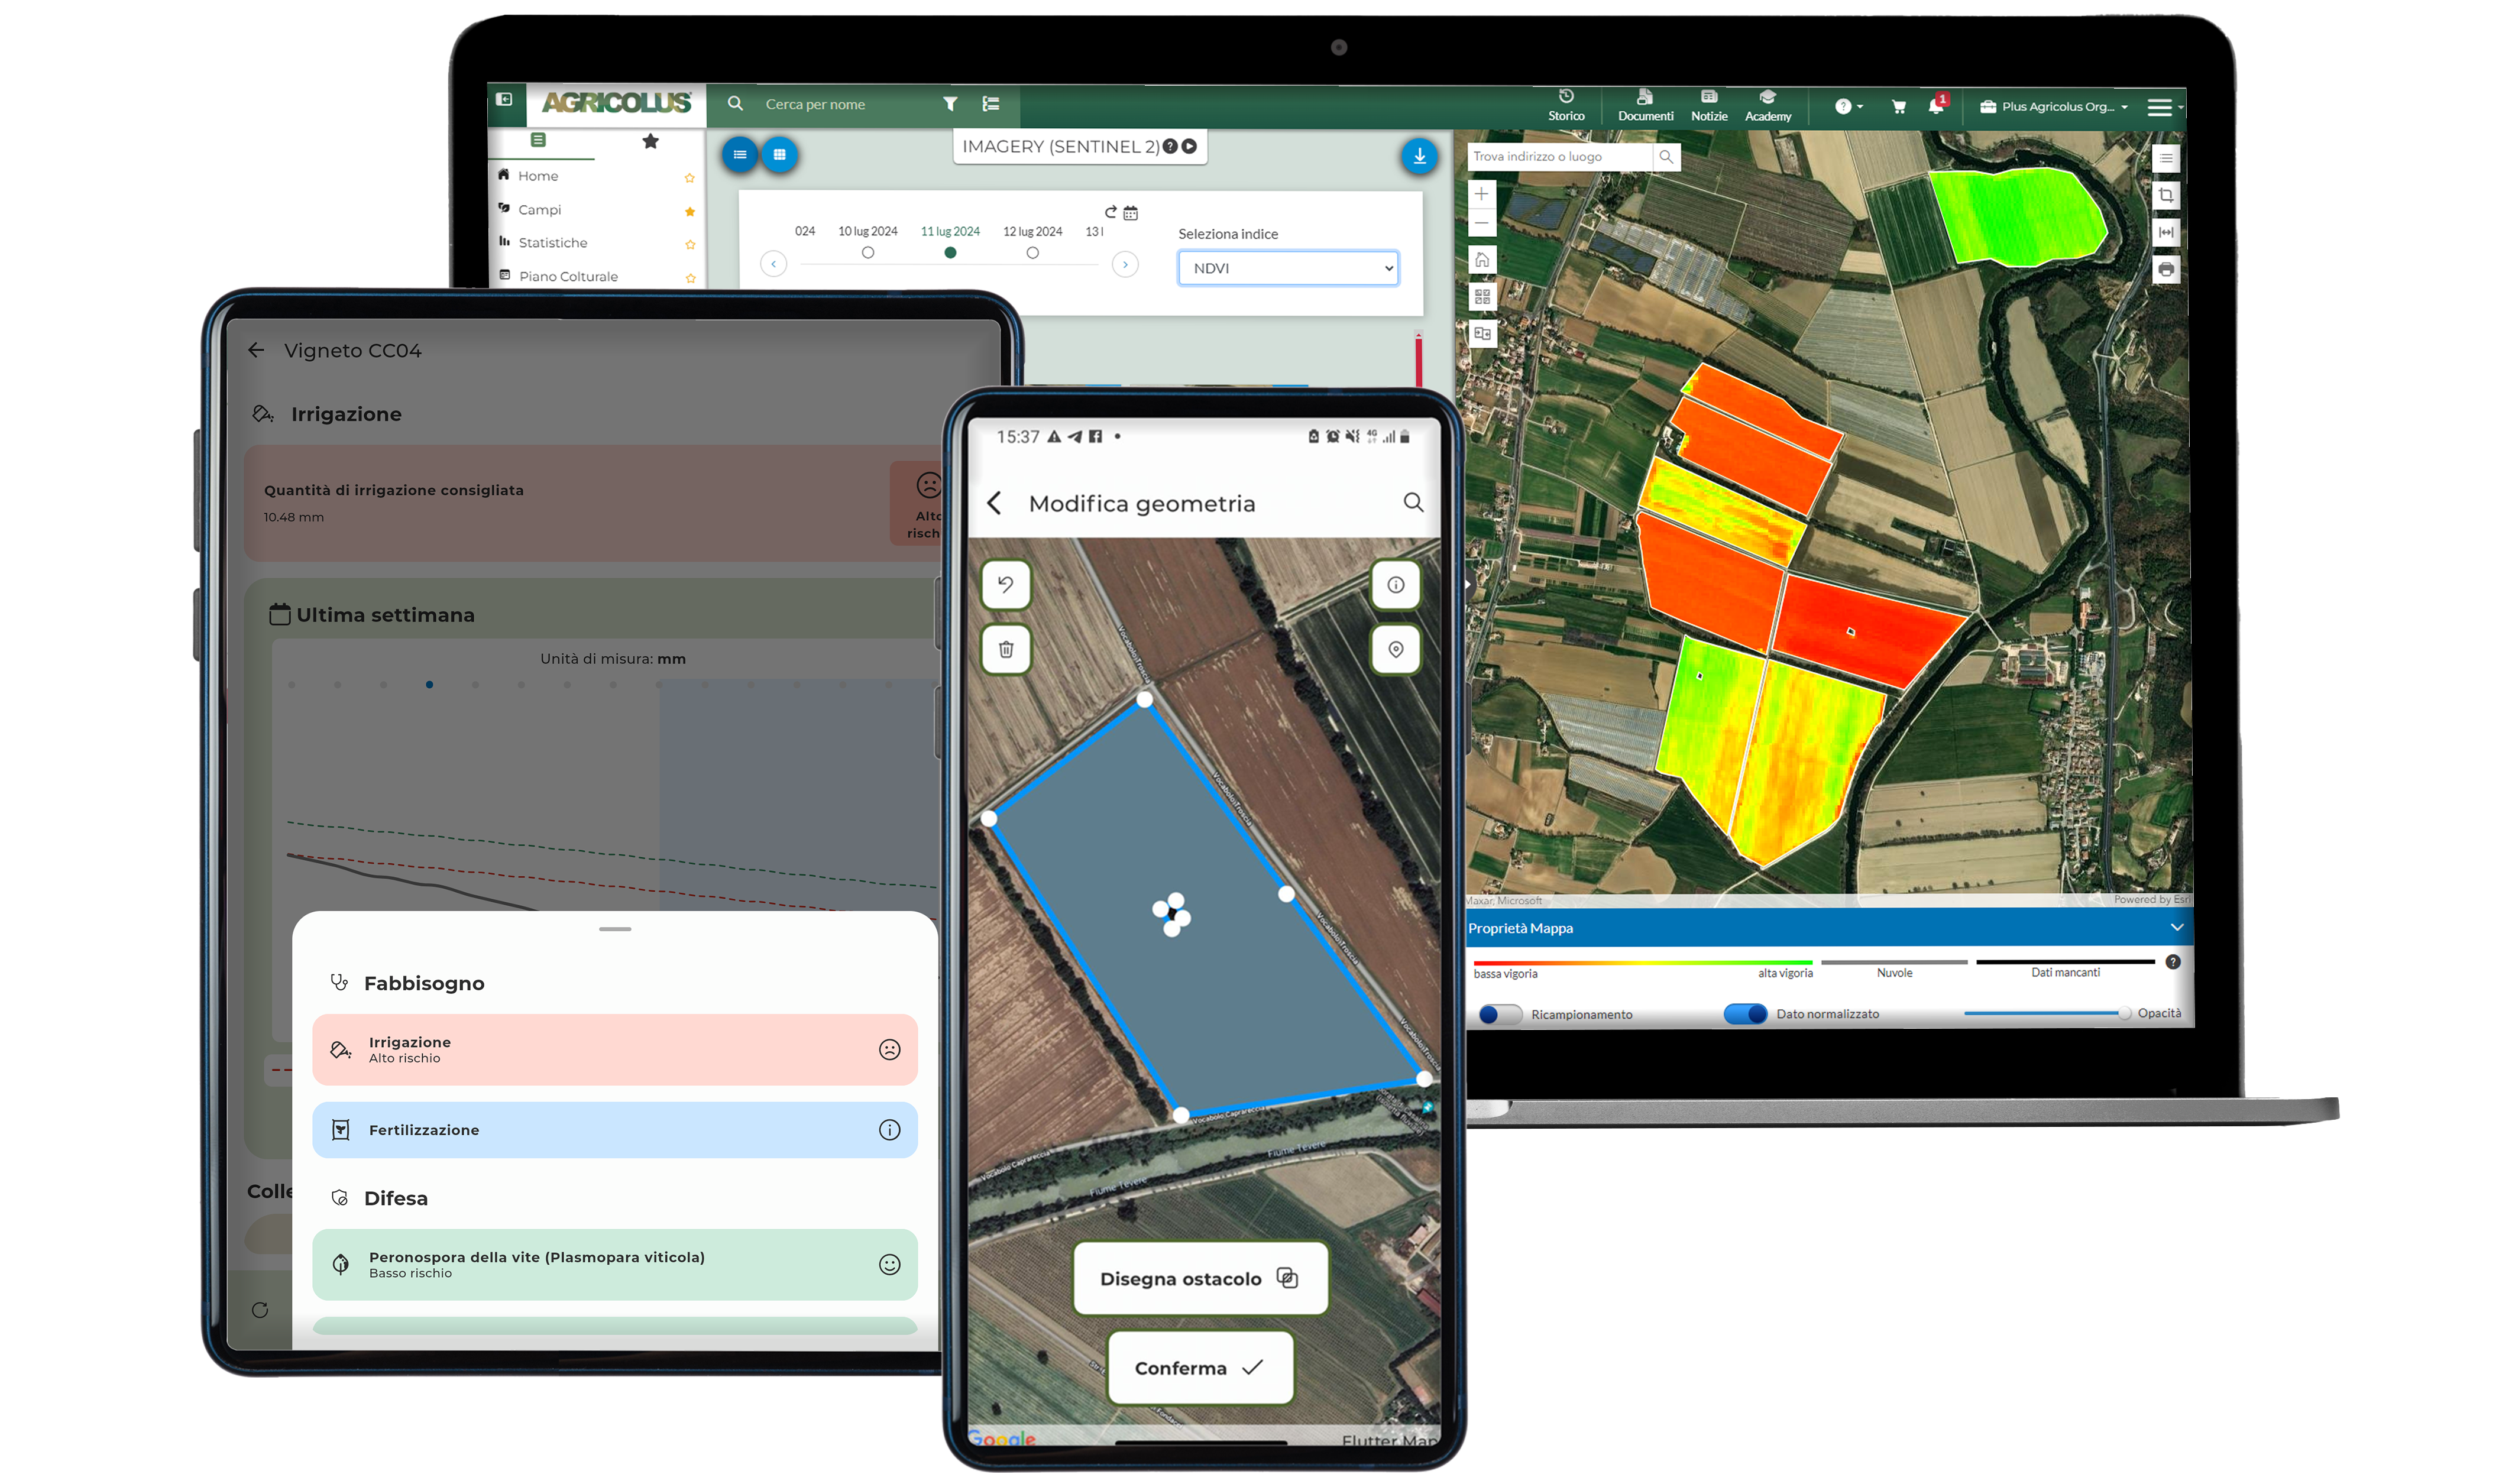Open the hamburger menu in the top bar

click(2160, 107)
